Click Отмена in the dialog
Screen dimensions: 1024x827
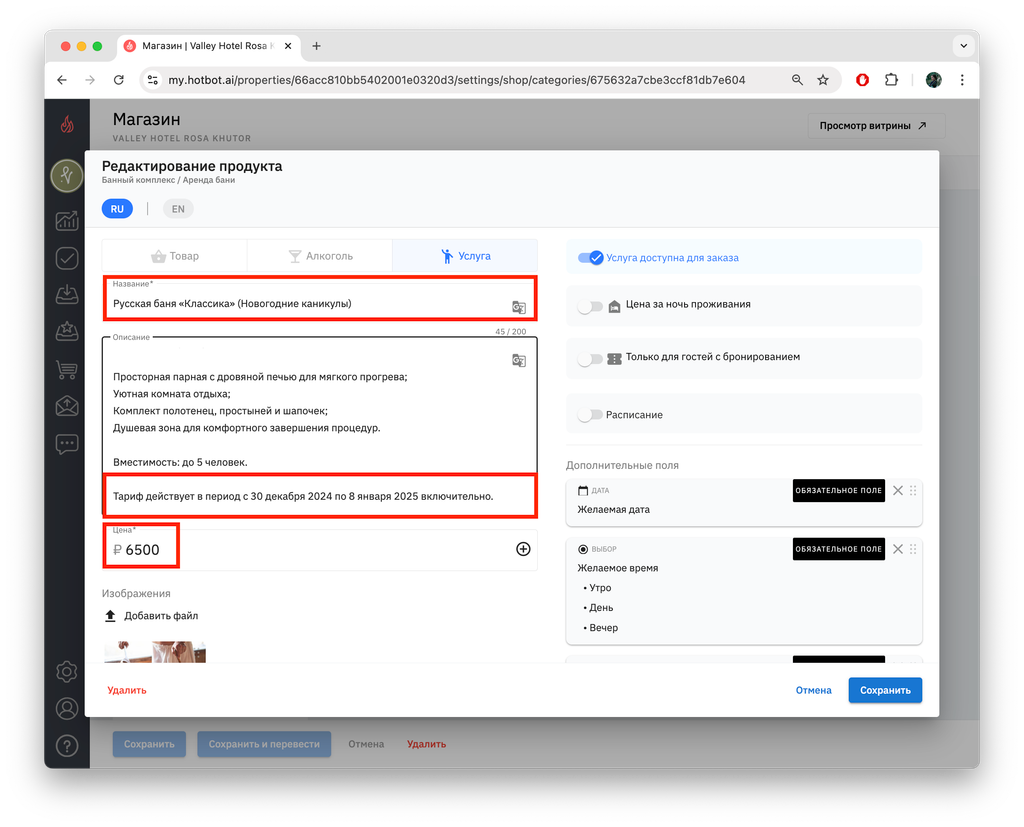[813, 690]
